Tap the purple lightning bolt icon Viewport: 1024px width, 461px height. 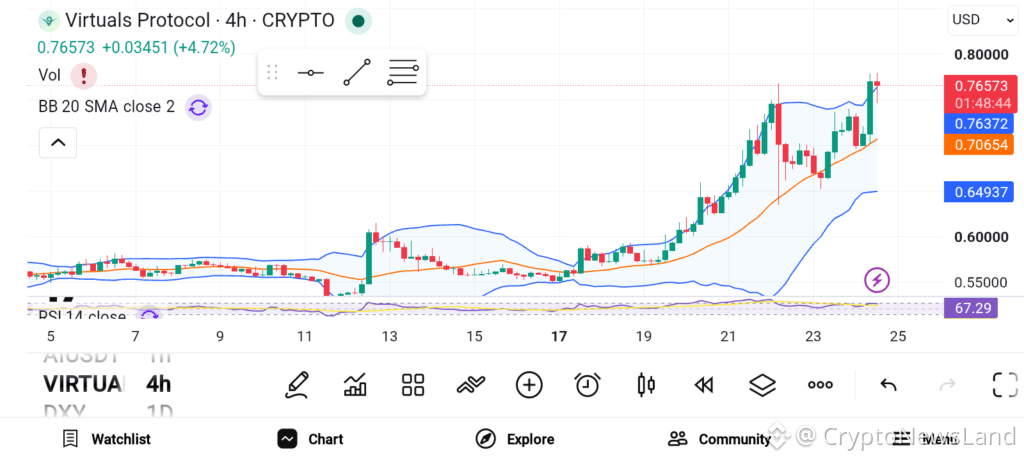877,280
